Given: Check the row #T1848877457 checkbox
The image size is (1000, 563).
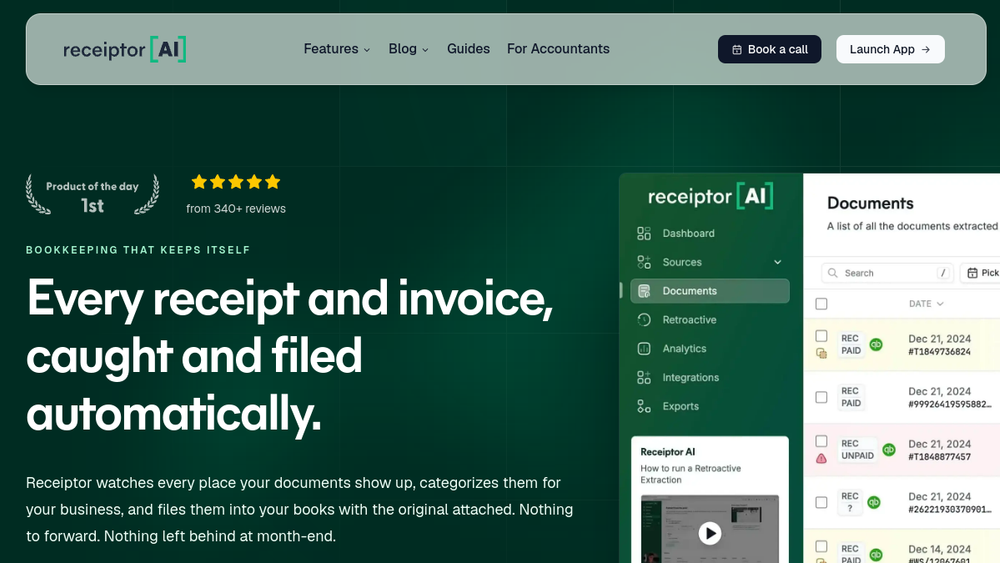Looking at the screenshot, I should (821, 441).
